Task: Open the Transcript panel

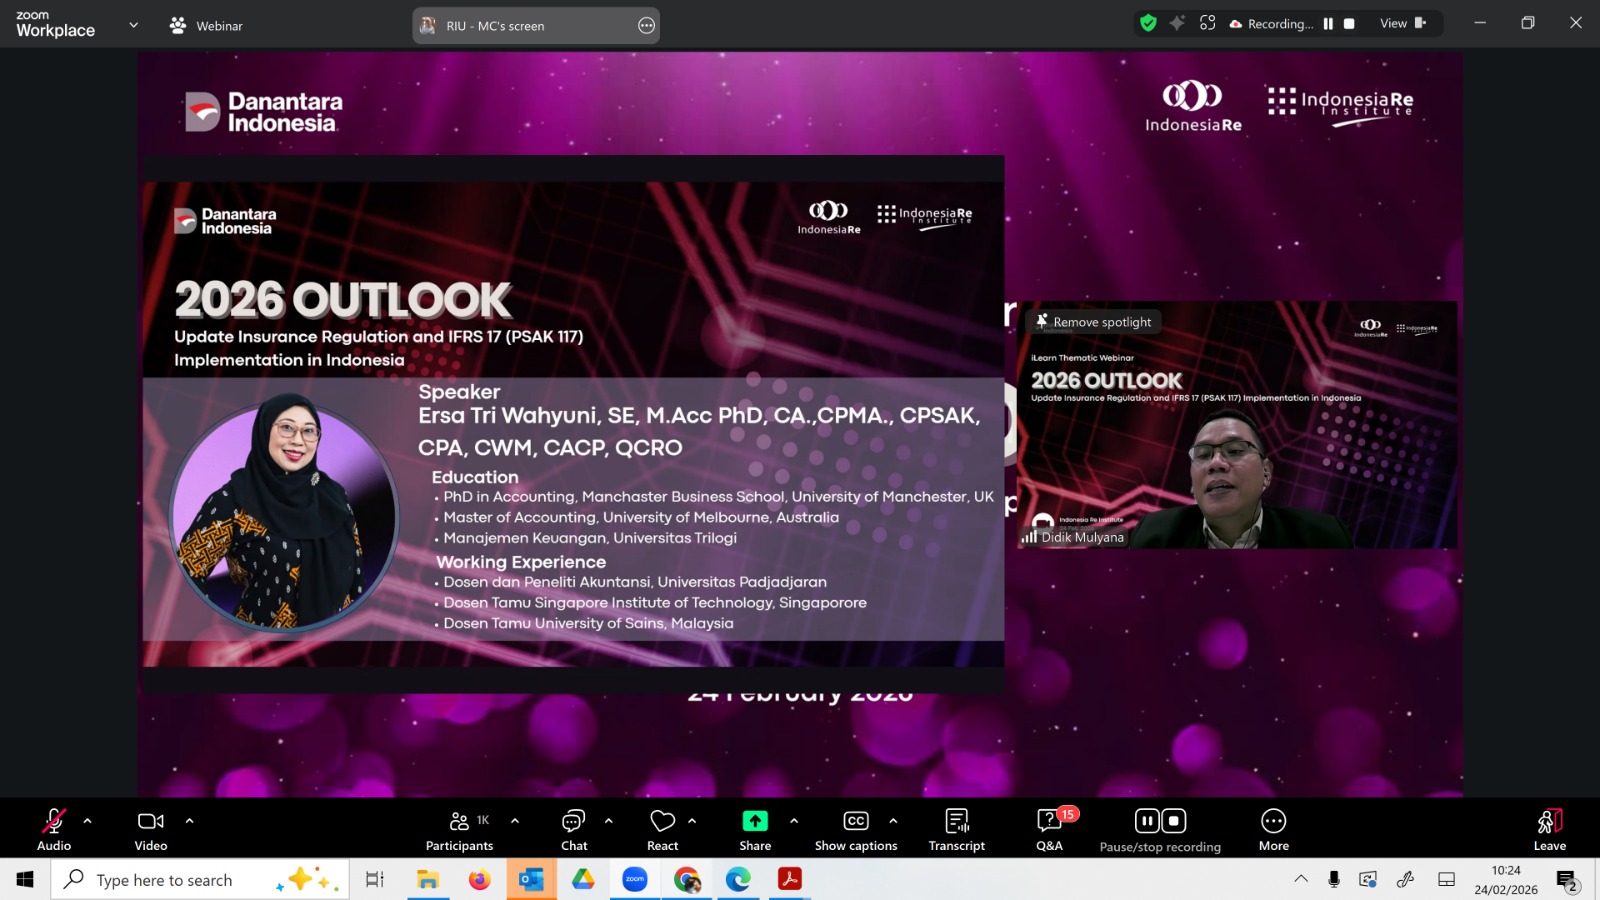Action: coord(956,829)
